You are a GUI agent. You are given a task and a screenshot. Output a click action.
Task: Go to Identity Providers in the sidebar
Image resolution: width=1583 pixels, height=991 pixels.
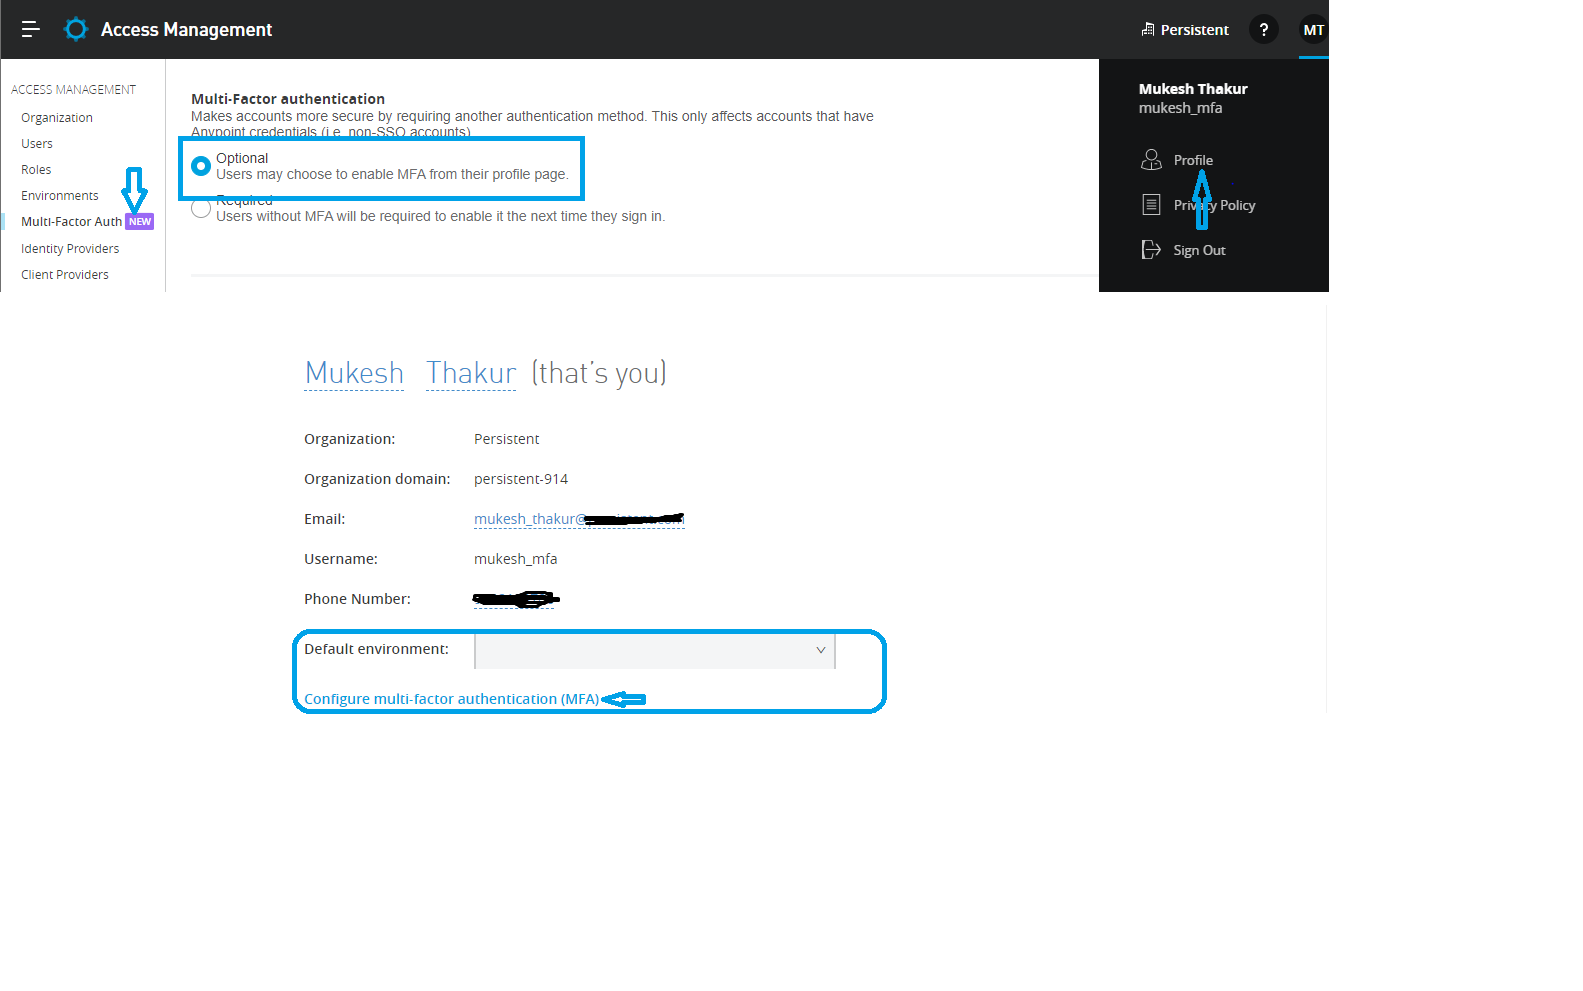coord(70,248)
